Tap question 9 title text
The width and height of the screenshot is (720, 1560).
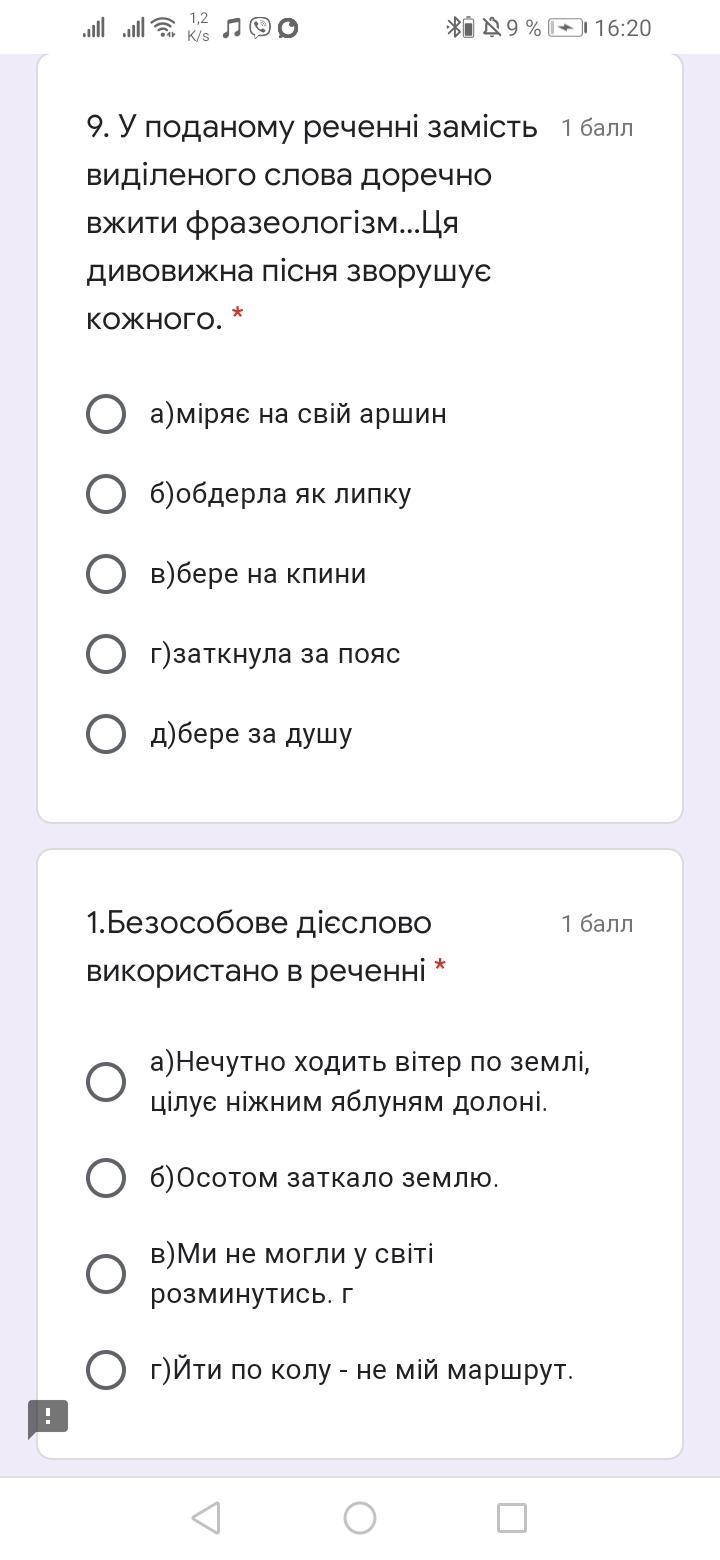pos(312,223)
